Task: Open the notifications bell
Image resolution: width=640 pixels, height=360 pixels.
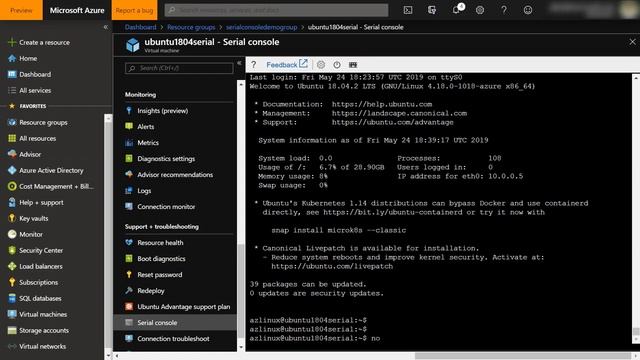Action: click(x=457, y=10)
